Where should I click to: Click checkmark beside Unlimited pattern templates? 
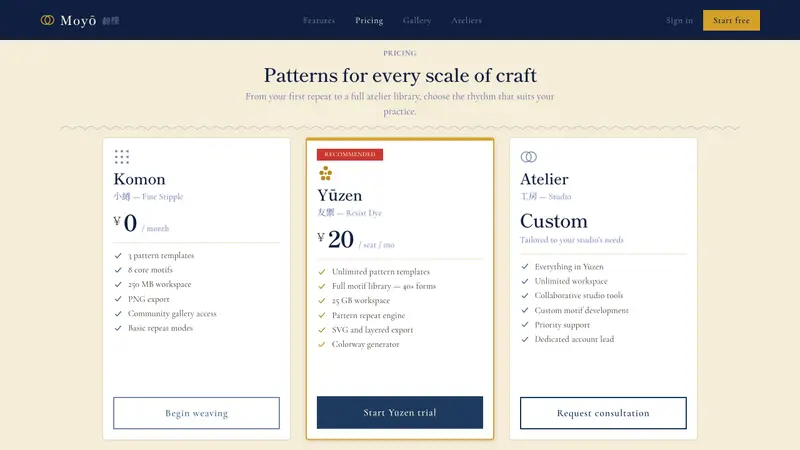click(x=322, y=272)
